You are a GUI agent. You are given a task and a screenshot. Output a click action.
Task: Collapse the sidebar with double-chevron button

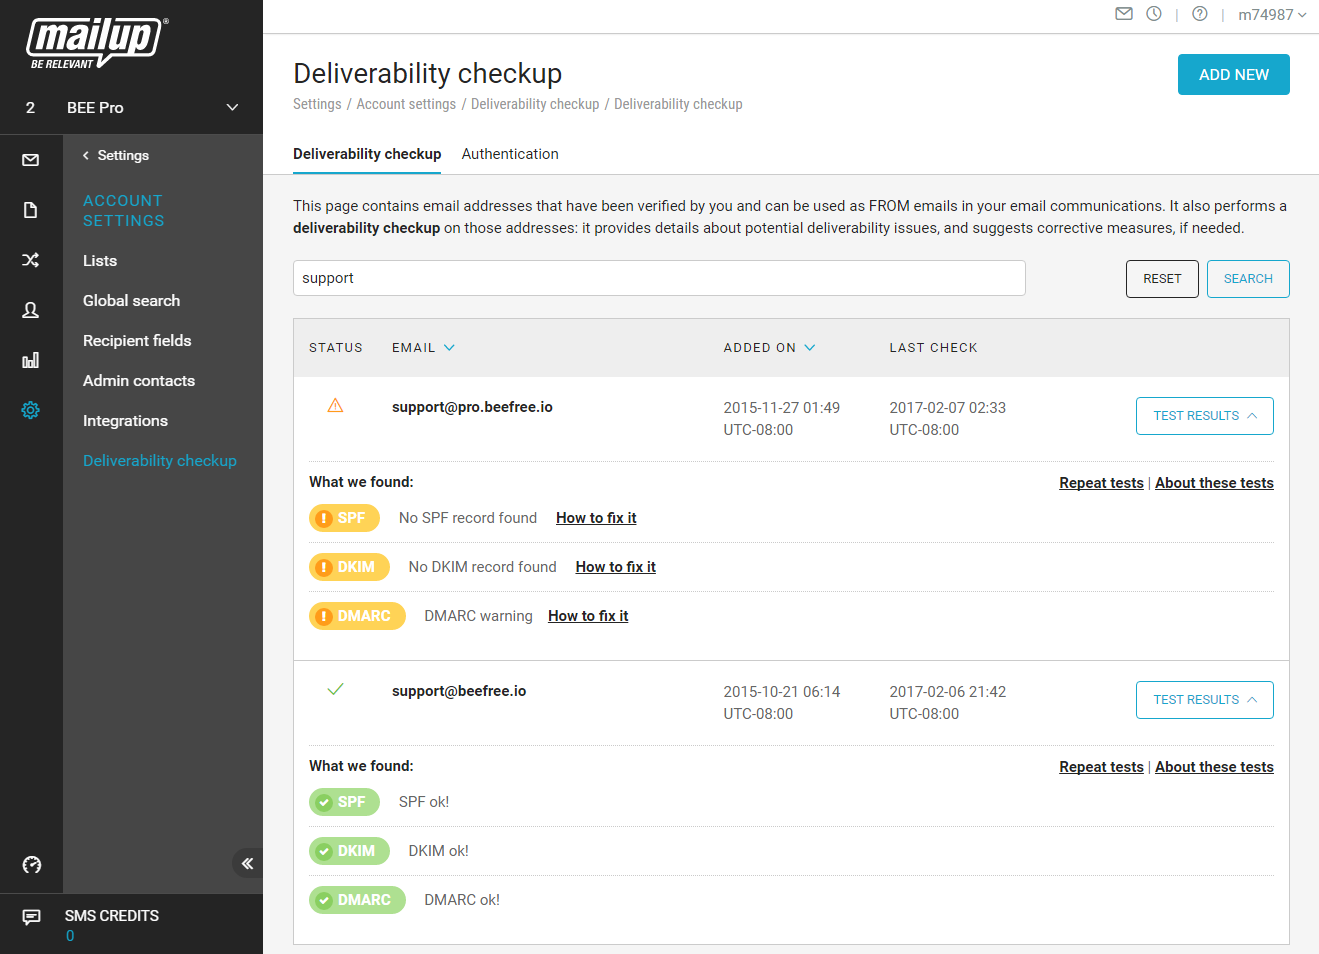[247, 863]
